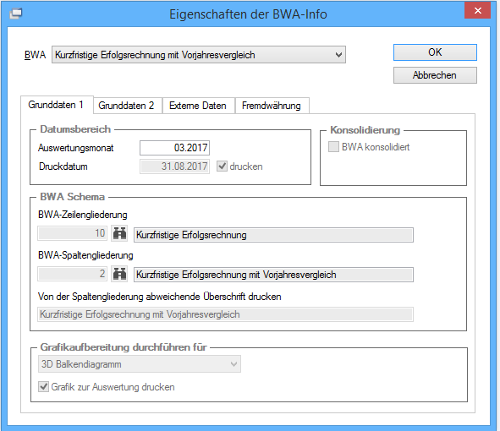The width and height of the screenshot is (500, 431).
Task: Click the Abbrechen button
Action: 435,75
